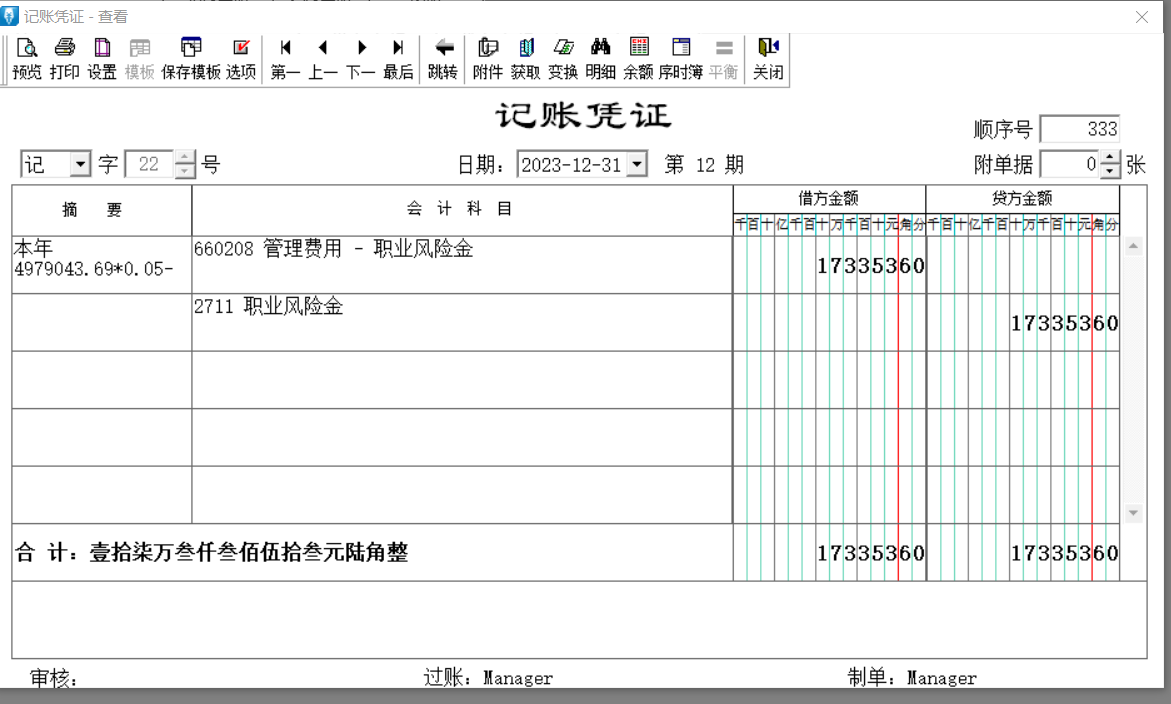Expand the 记 voucher word dropdown
The width and height of the screenshot is (1171, 704).
pyautogui.click(x=80, y=165)
